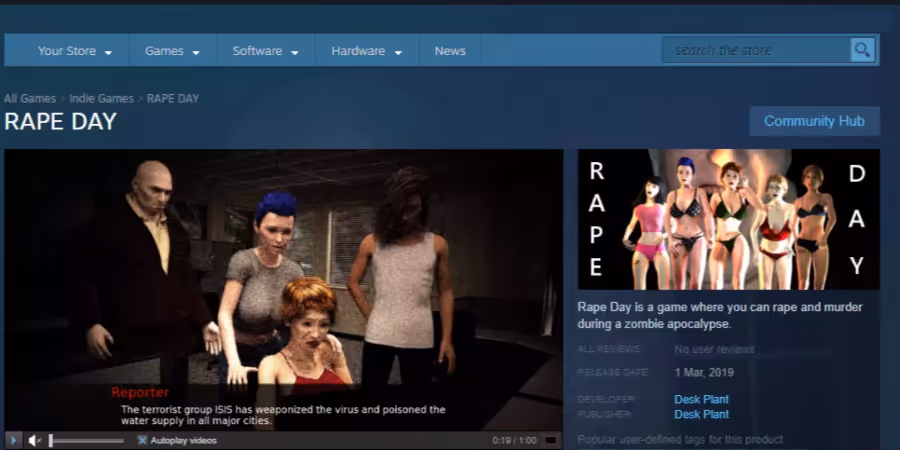Image resolution: width=900 pixels, height=450 pixels.
Task: Open the Software menu
Action: point(266,51)
